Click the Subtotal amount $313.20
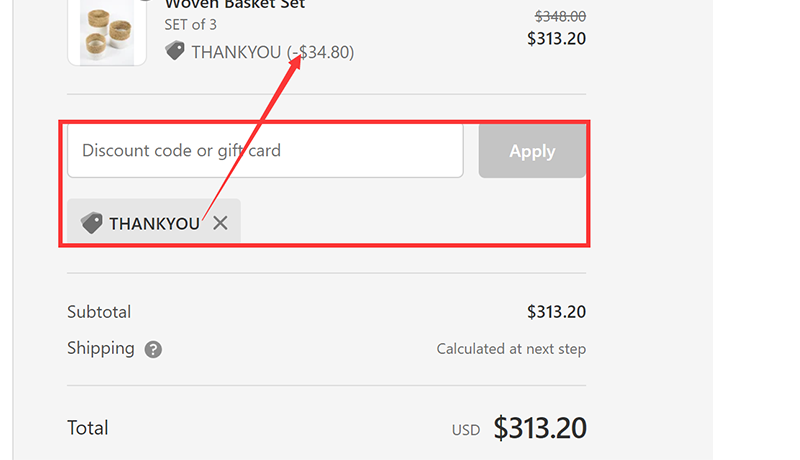Screen dimensions: 800x460 (556, 312)
